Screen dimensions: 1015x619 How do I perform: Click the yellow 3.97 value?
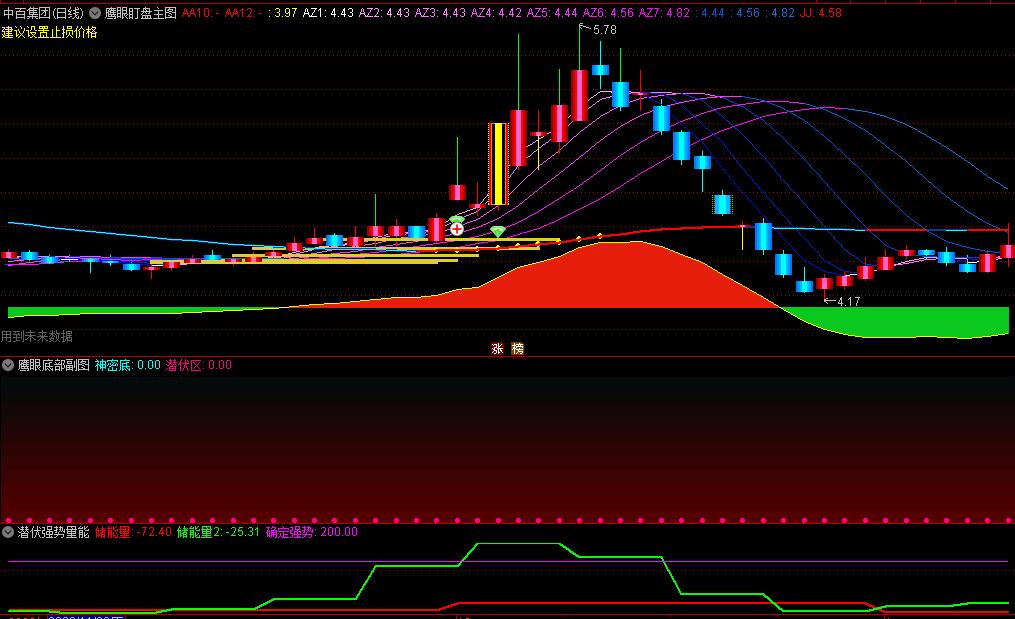tap(285, 13)
